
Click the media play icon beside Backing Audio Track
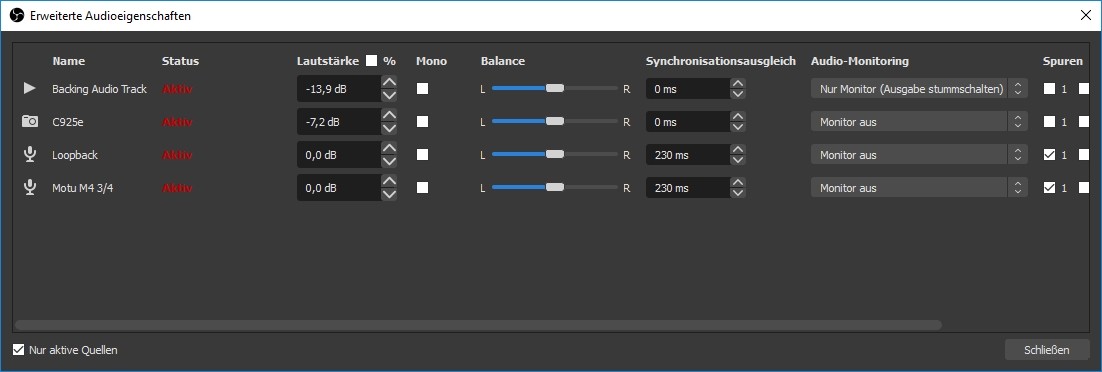[30, 89]
